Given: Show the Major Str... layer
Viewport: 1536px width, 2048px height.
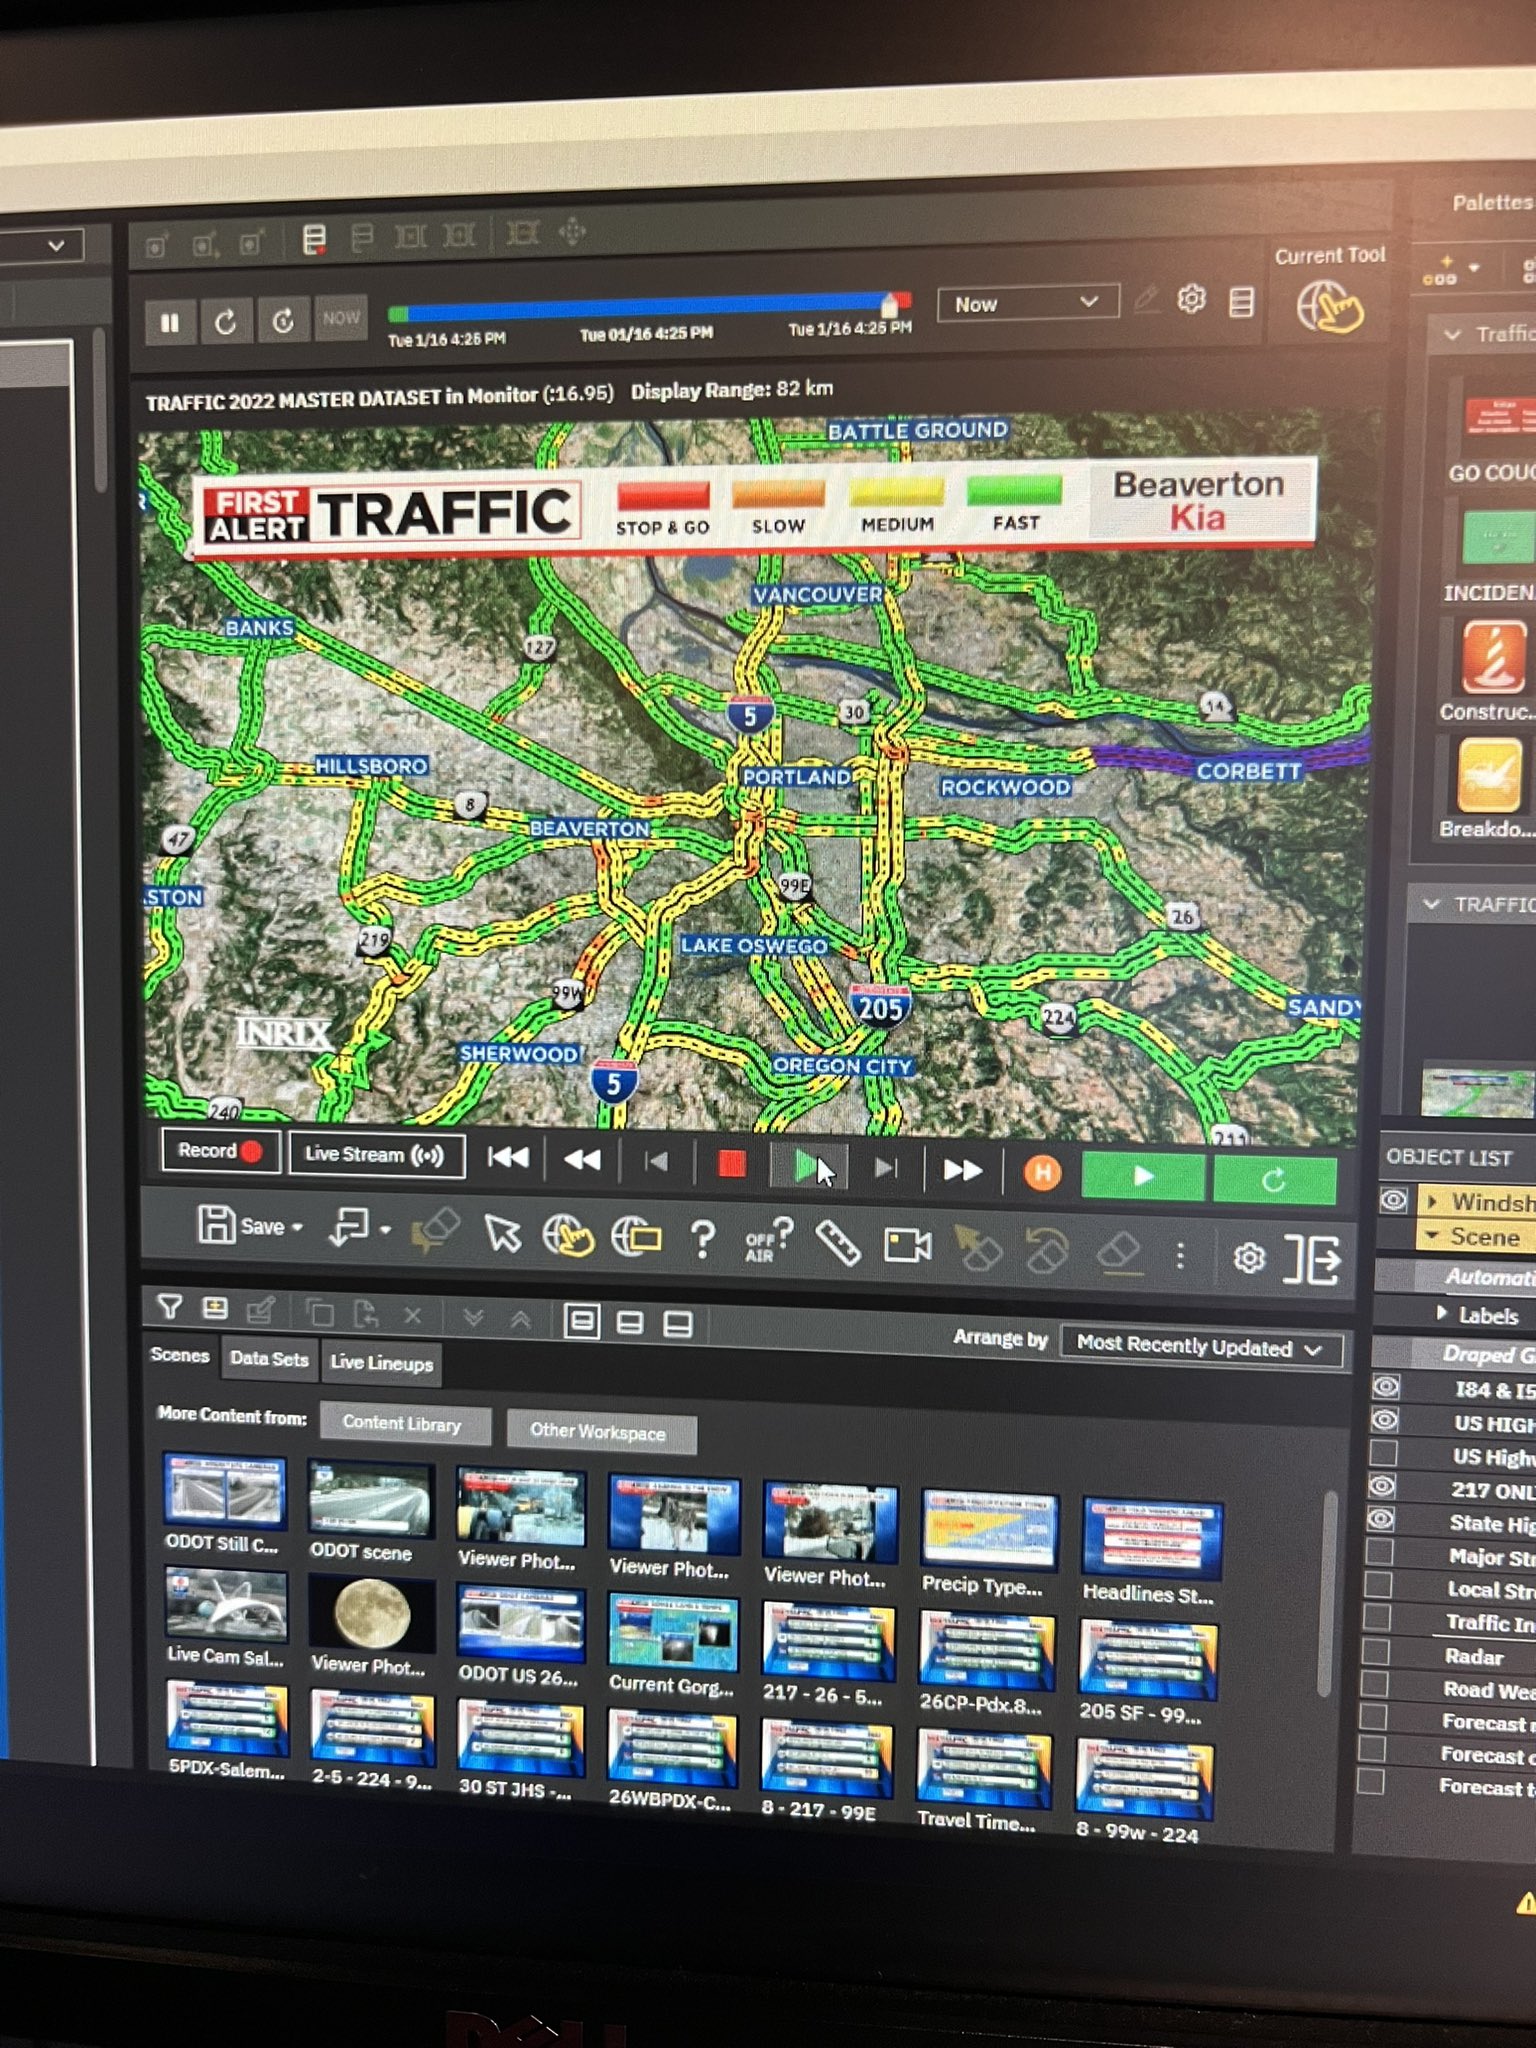Looking at the screenshot, I should click(x=1380, y=1552).
